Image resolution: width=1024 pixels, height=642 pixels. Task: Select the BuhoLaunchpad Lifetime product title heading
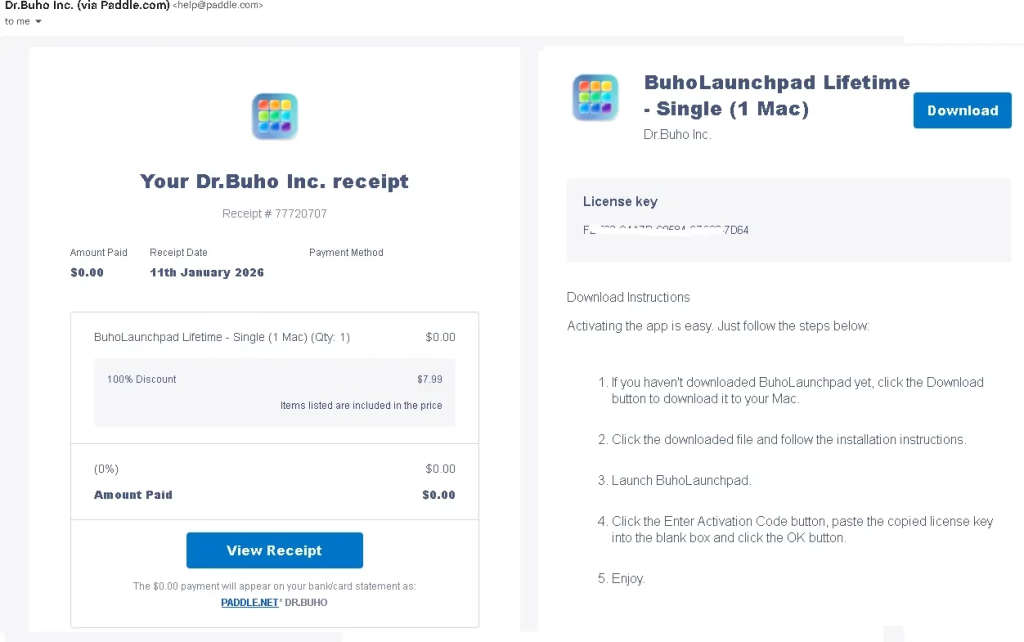click(776, 95)
